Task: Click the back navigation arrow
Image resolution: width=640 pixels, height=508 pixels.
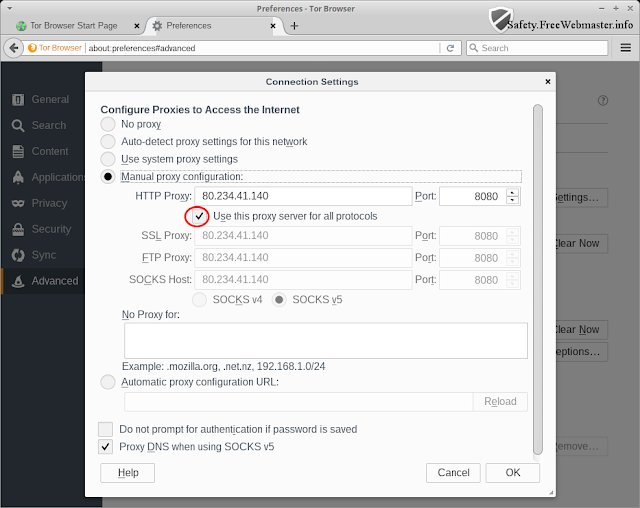Action: 13,48
